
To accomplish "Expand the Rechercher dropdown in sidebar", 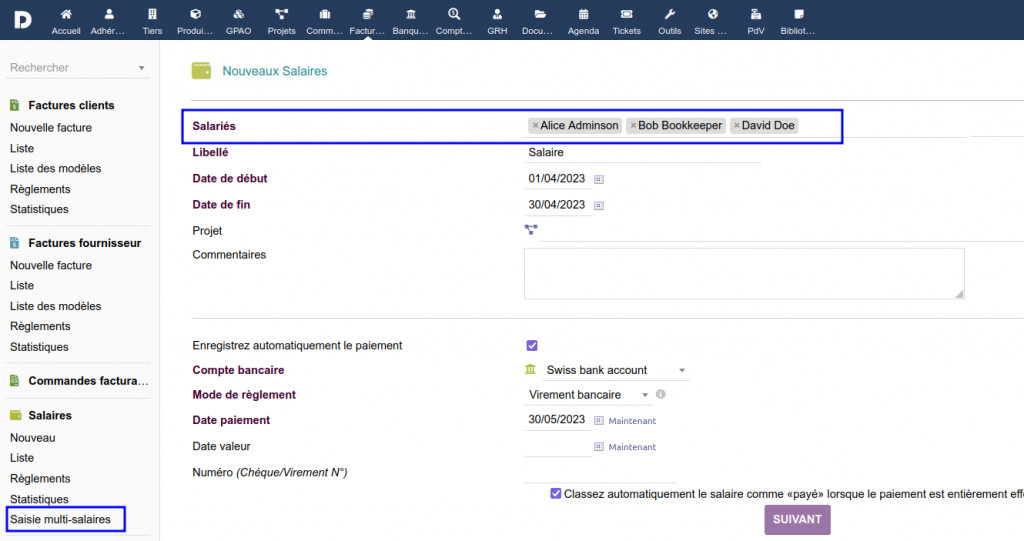I will [142, 68].
